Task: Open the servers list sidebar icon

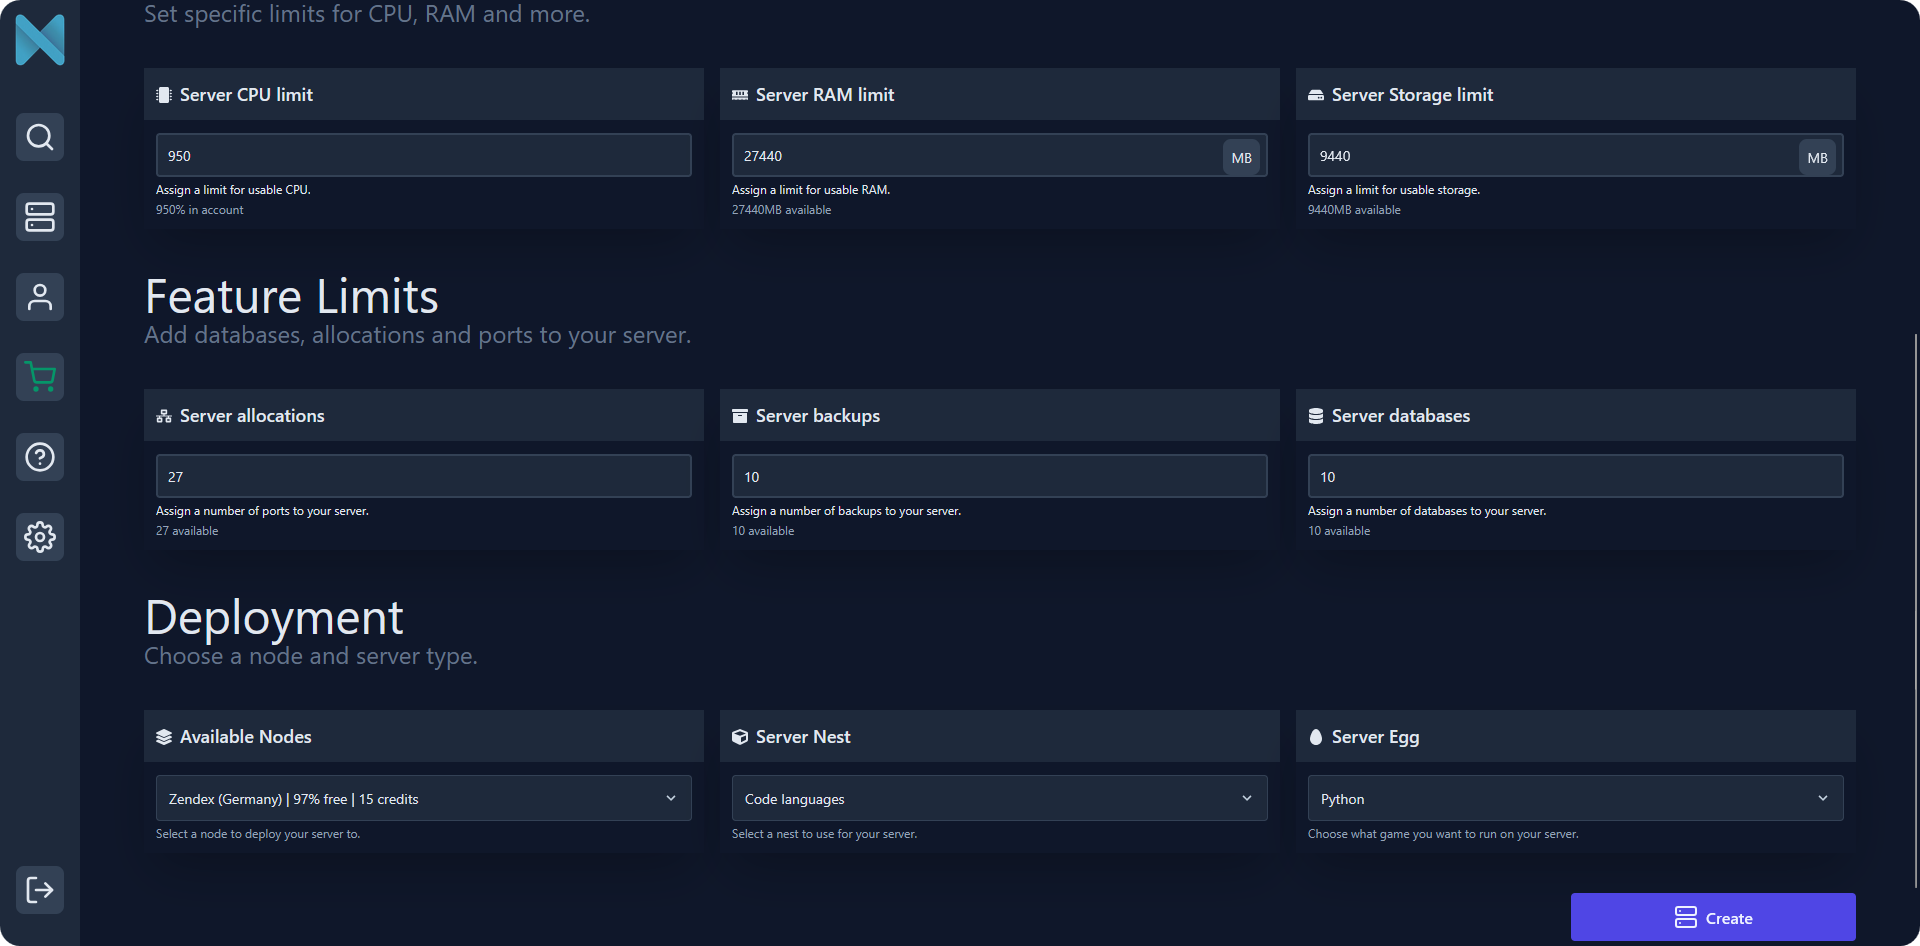Action: (40, 217)
